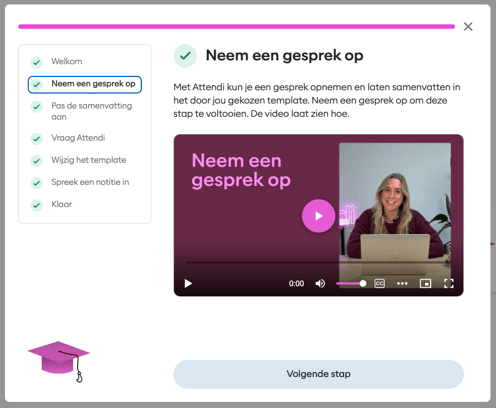496x408 pixels.
Task: Go to 'Pas de samenvatting aan' step
Action: point(92,111)
